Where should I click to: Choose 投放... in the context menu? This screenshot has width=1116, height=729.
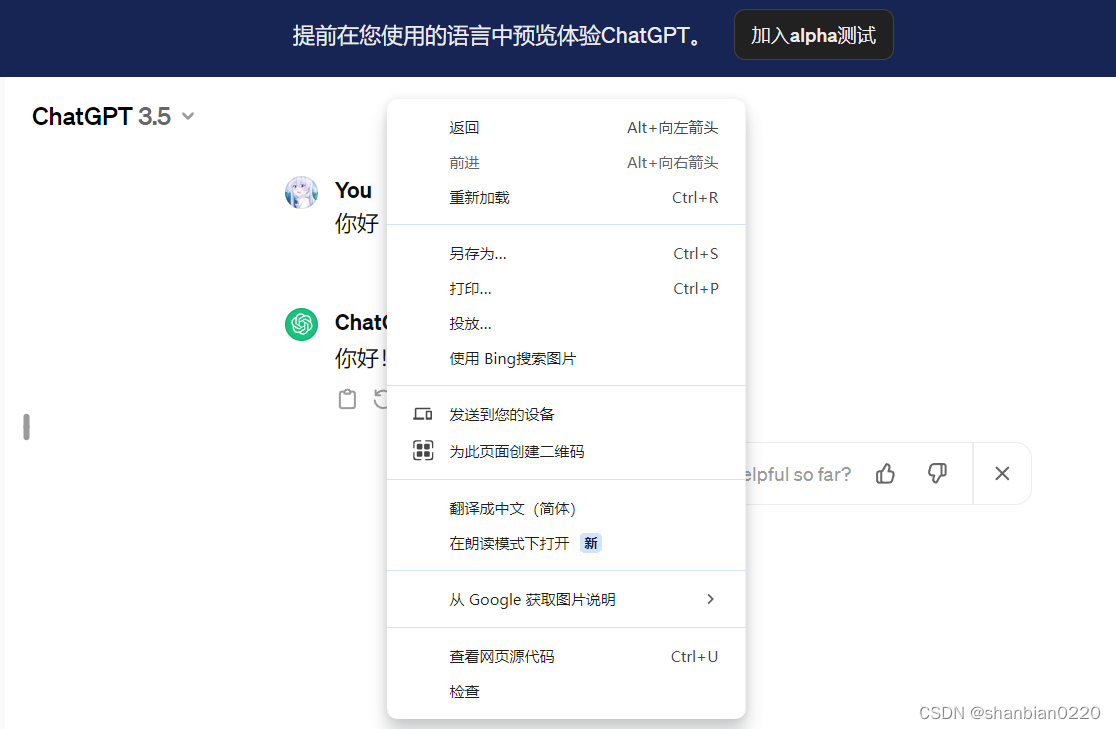(x=566, y=324)
